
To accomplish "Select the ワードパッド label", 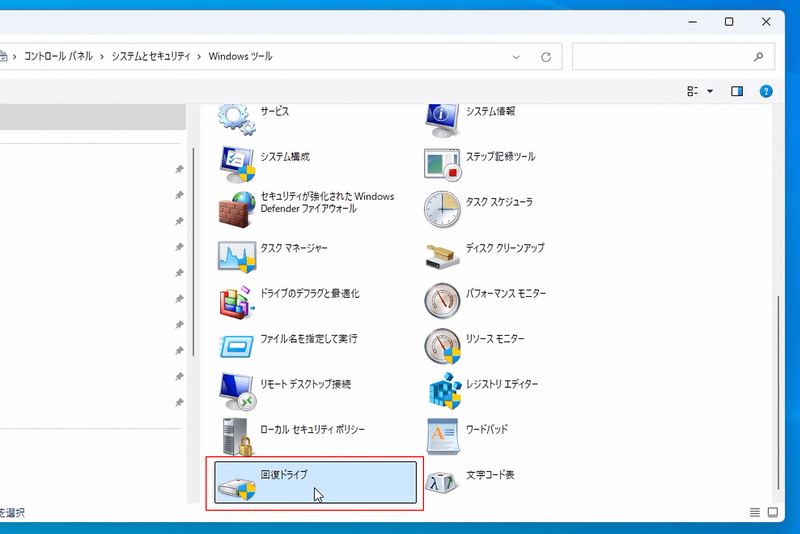I will [x=487, y=429].
